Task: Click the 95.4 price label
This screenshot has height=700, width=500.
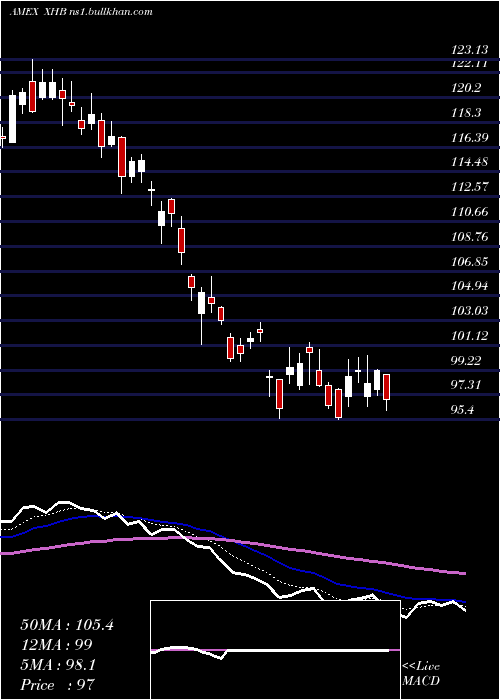Action: pos(462,410)
